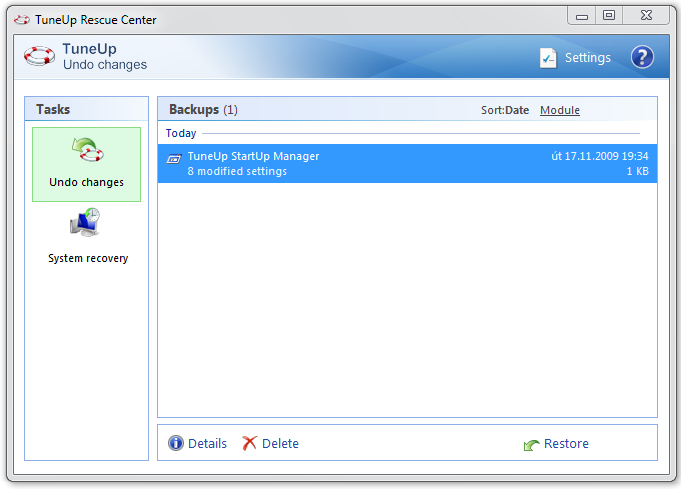Close the TuneUp Rescue Center window
Screen dimensions: 681x489
(x=646, y=16)
